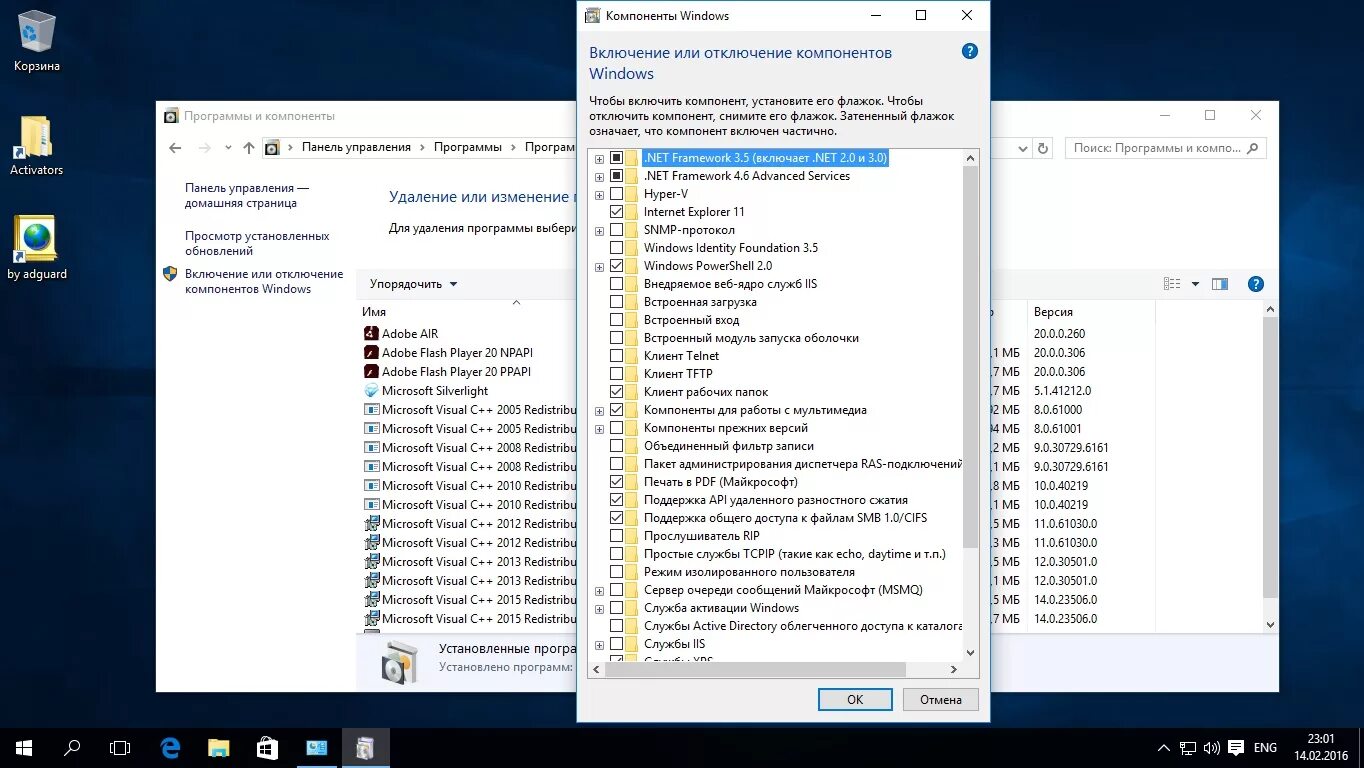This screenshot has width=1364, height=768.
Task: Click the horizontal scrollbar in components list
Action: coord(755,669)
